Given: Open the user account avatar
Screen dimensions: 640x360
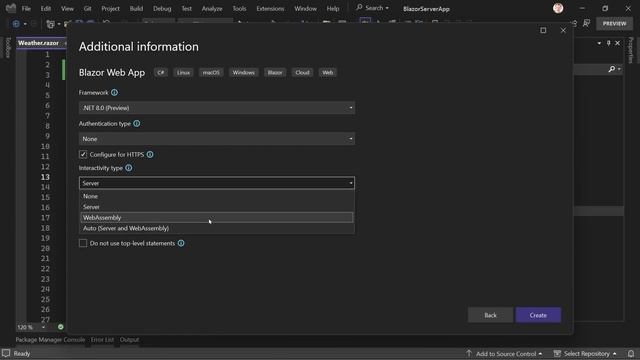Looking at the screenshot, I should (x=558, y=8).
